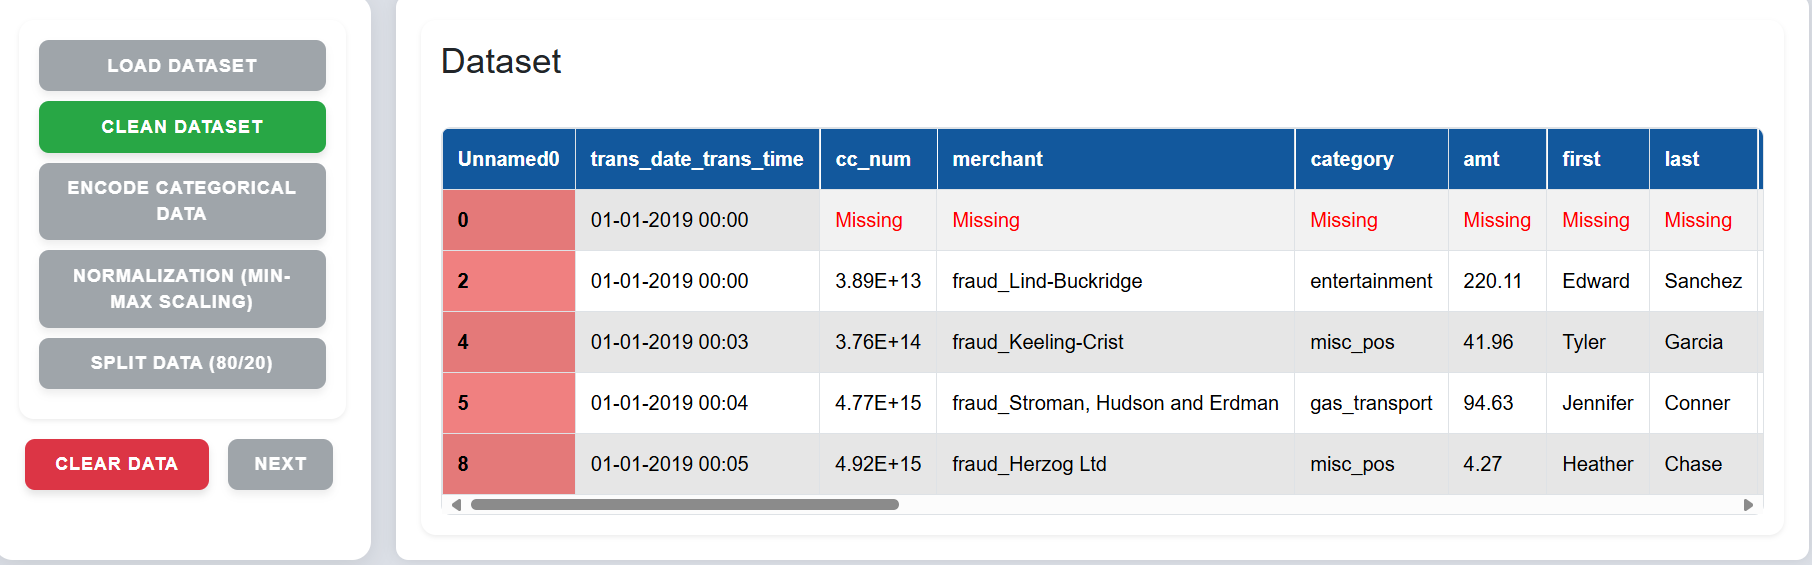Viewport: 1812px width, 565px height.
Task: Click the trans_date_trans_time column header
Action: coord(697,159)
